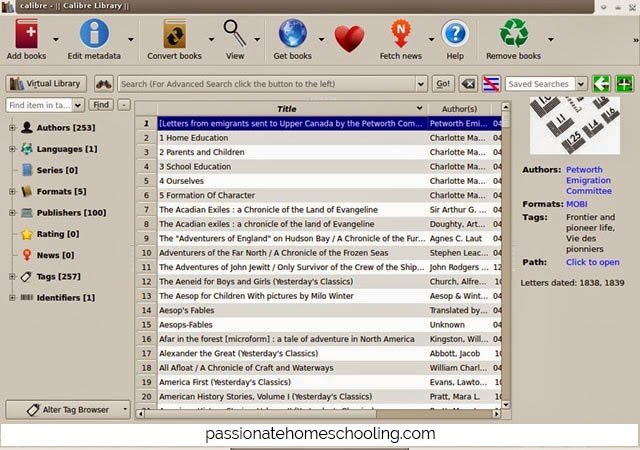Open Find item history dropdown
Viewport: 640px width, 450px height.
pos(78,105)
